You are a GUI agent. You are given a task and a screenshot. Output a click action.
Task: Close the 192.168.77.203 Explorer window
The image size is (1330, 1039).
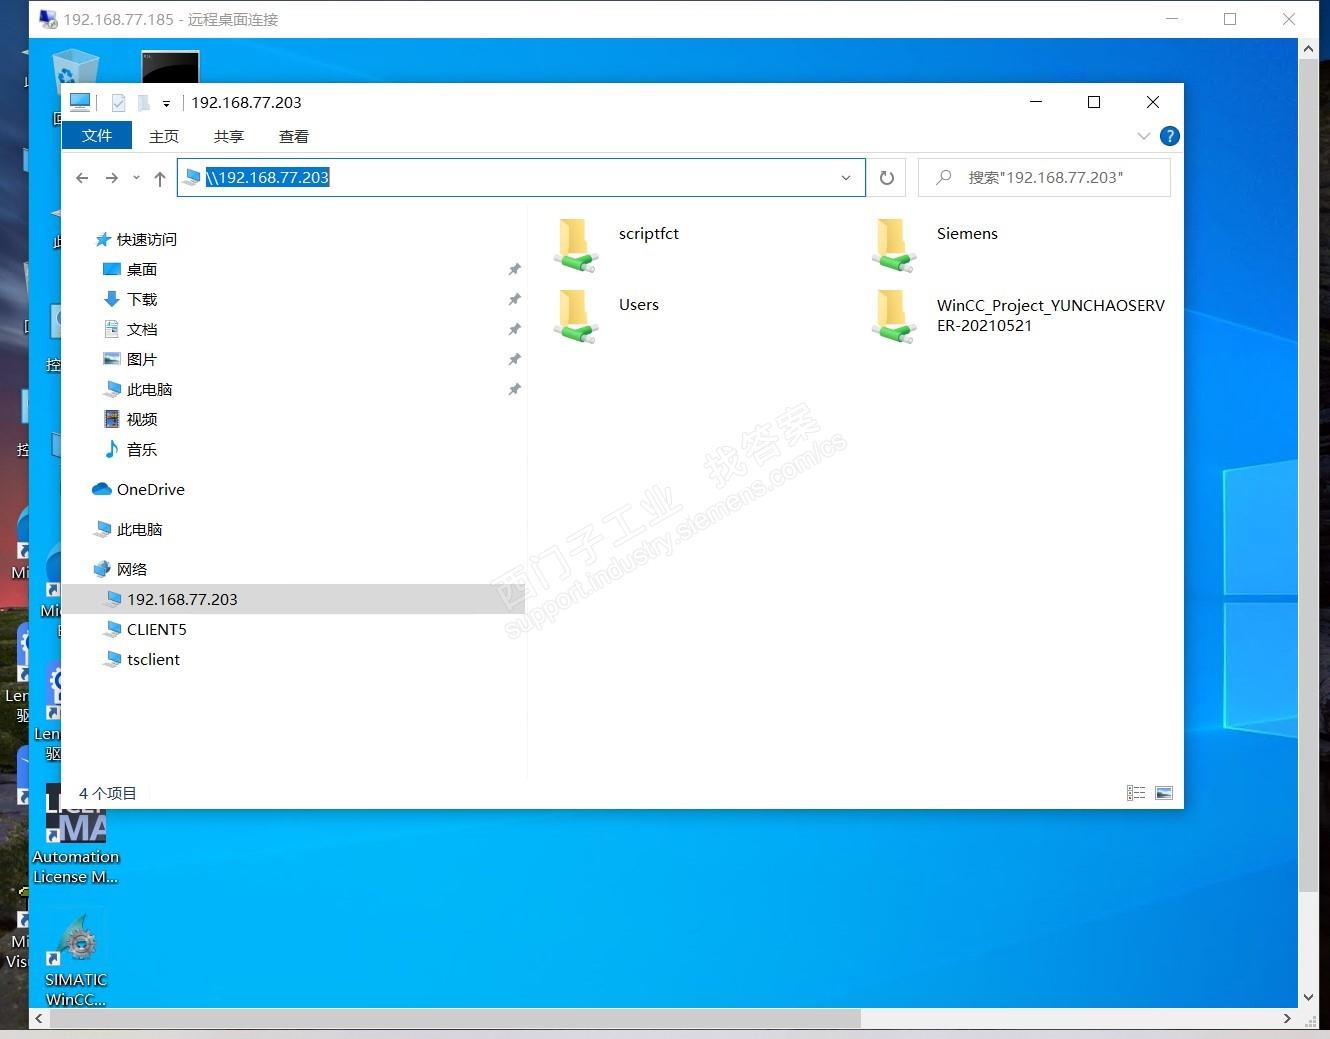(x=1153, y=102)
